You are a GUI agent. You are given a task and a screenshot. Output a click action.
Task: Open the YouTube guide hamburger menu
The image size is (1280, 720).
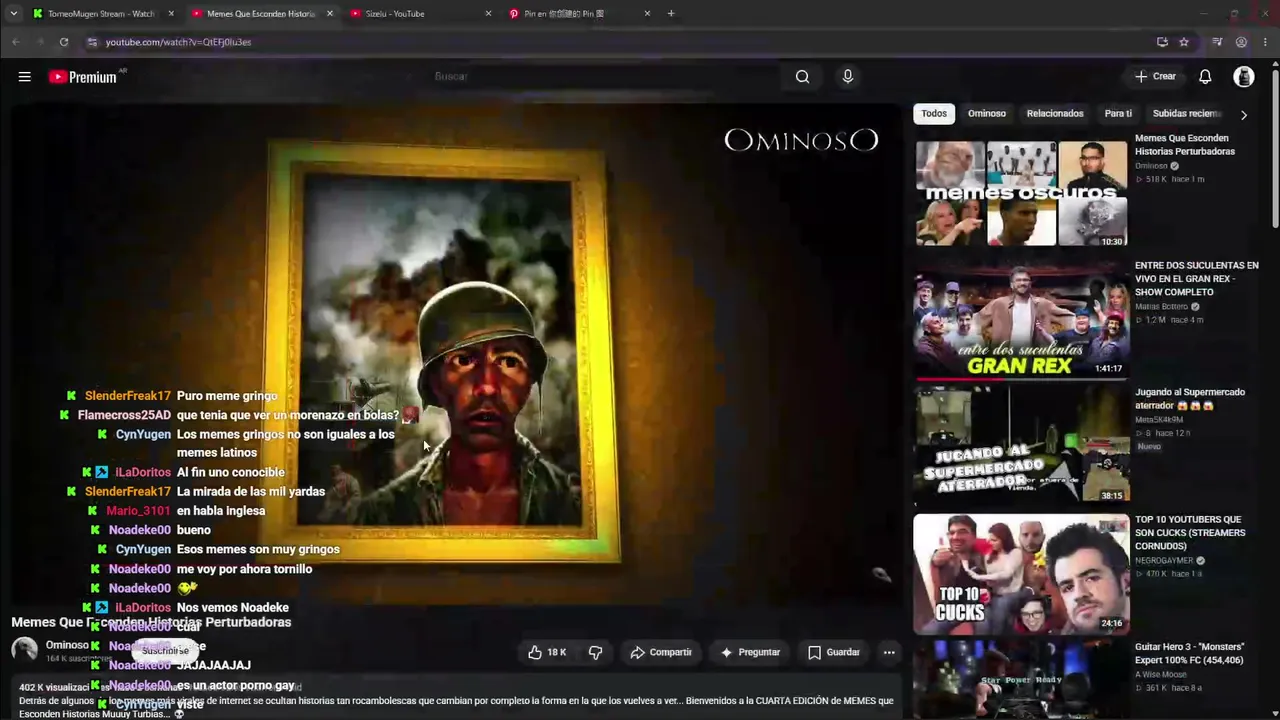25,77
